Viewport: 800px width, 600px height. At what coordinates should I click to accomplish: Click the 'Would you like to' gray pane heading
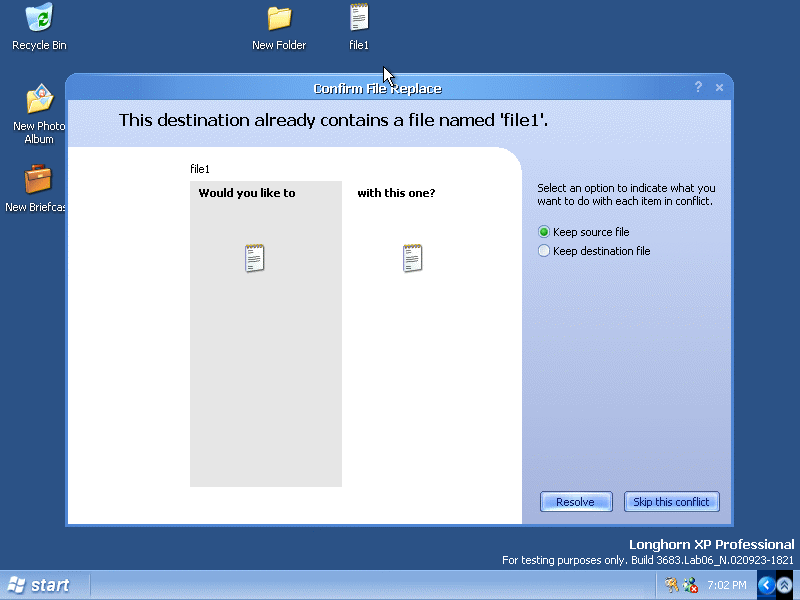[x=247, y=193]
